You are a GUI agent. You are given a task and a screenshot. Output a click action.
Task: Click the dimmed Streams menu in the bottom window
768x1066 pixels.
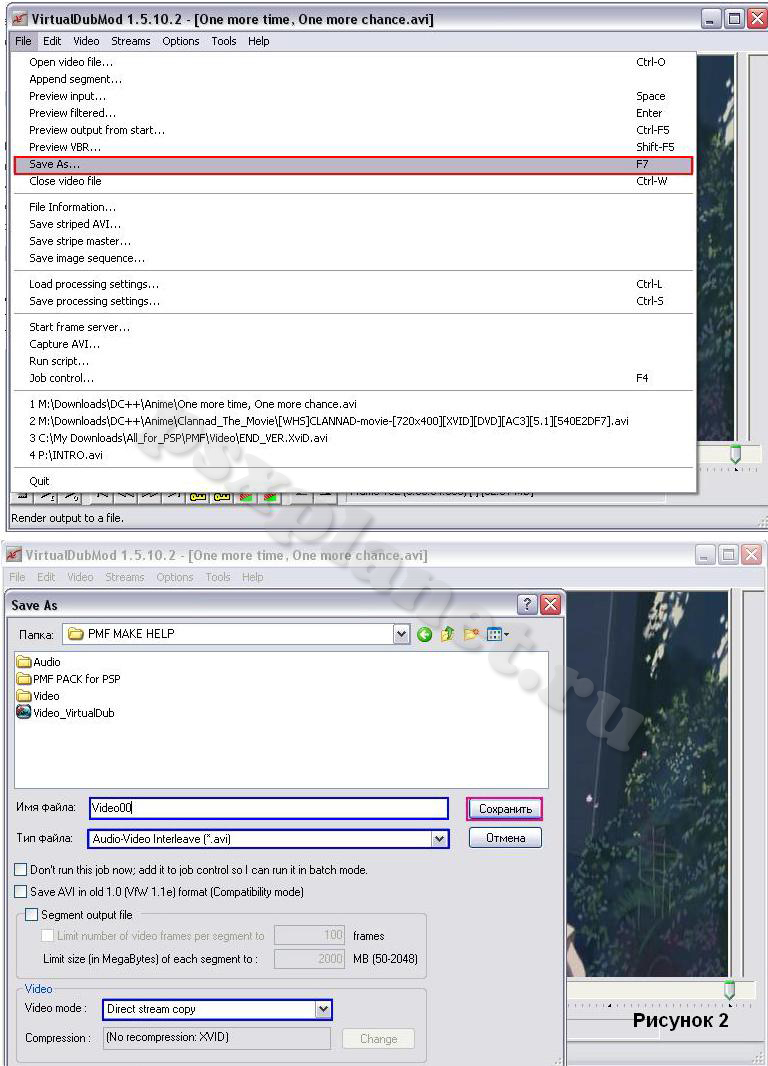point(124,577)
